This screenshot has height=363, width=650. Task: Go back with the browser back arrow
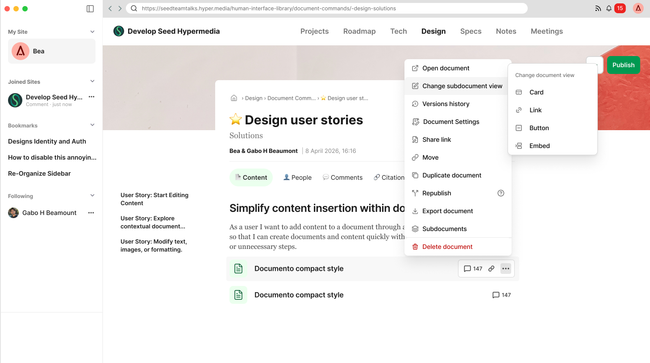click(110, 8)
